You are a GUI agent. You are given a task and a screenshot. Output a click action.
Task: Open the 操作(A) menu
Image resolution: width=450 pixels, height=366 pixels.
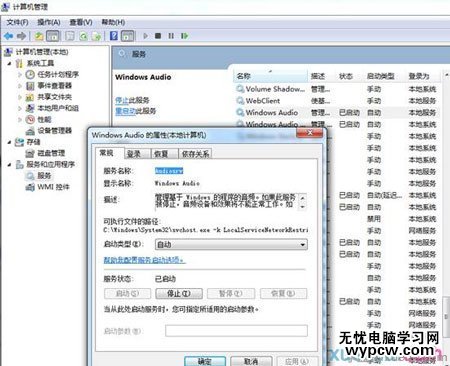[x=49, y=22]
